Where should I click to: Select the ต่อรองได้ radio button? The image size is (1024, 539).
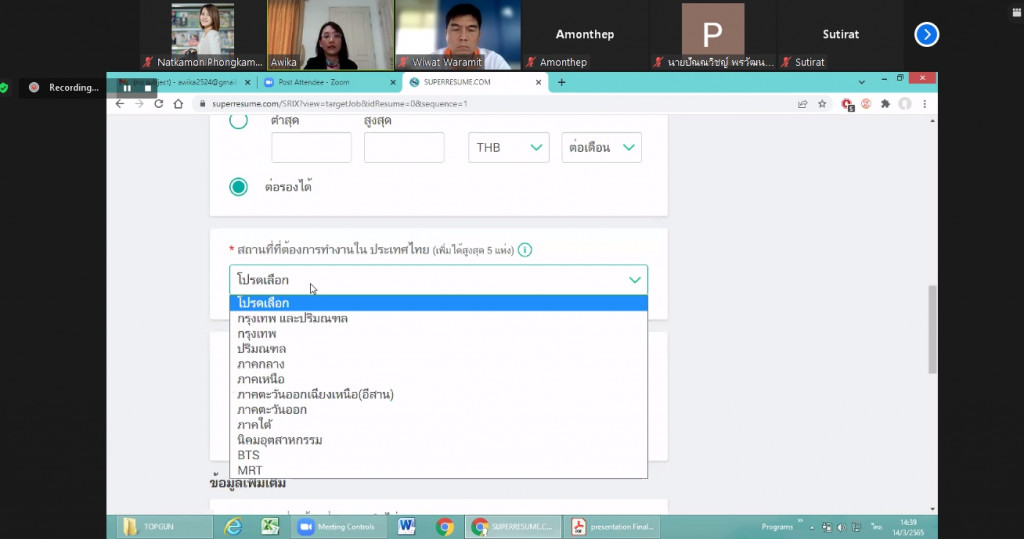(238, 187)
